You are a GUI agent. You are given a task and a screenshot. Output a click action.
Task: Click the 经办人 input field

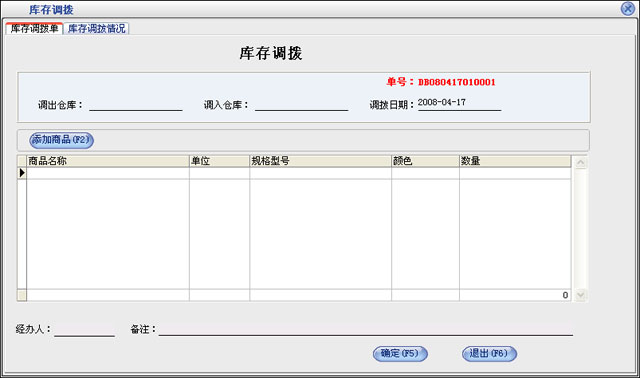pyautogui.click(x=84, y=329)
